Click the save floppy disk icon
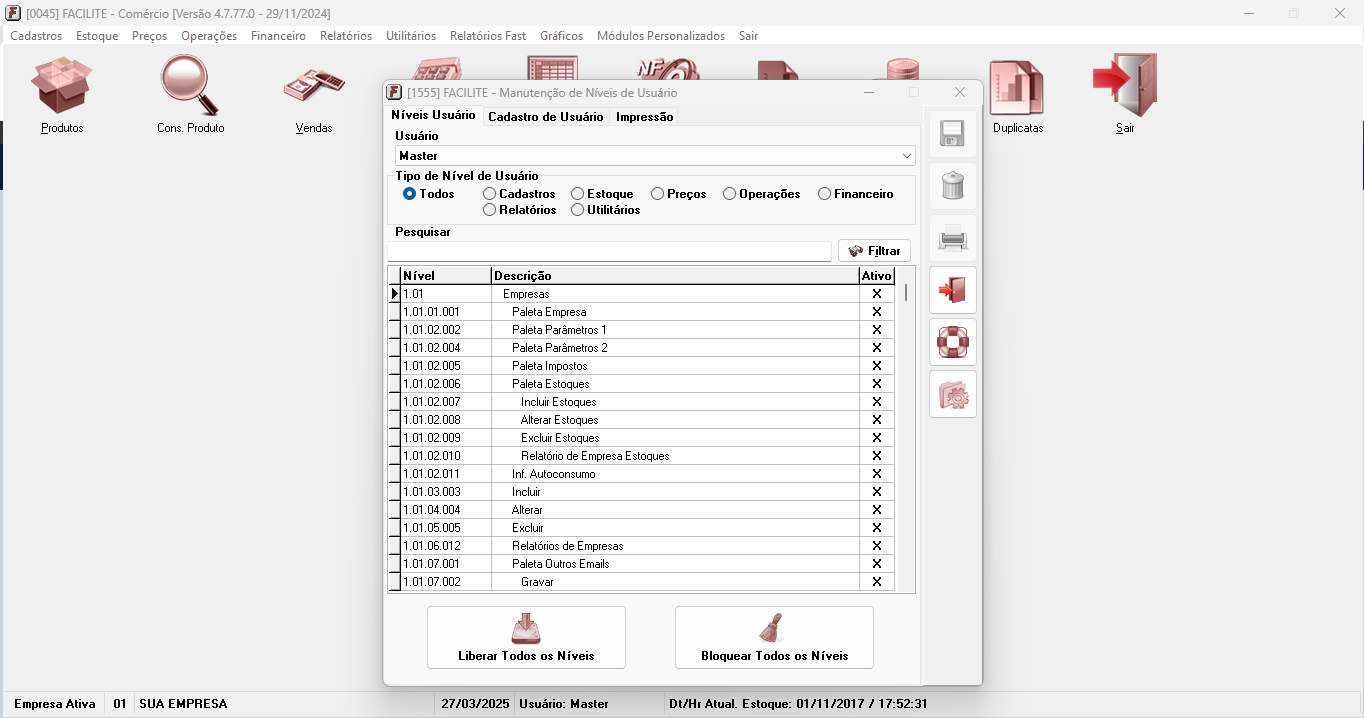The height and width of the screenshot is (718, 1364). [953, 134]
